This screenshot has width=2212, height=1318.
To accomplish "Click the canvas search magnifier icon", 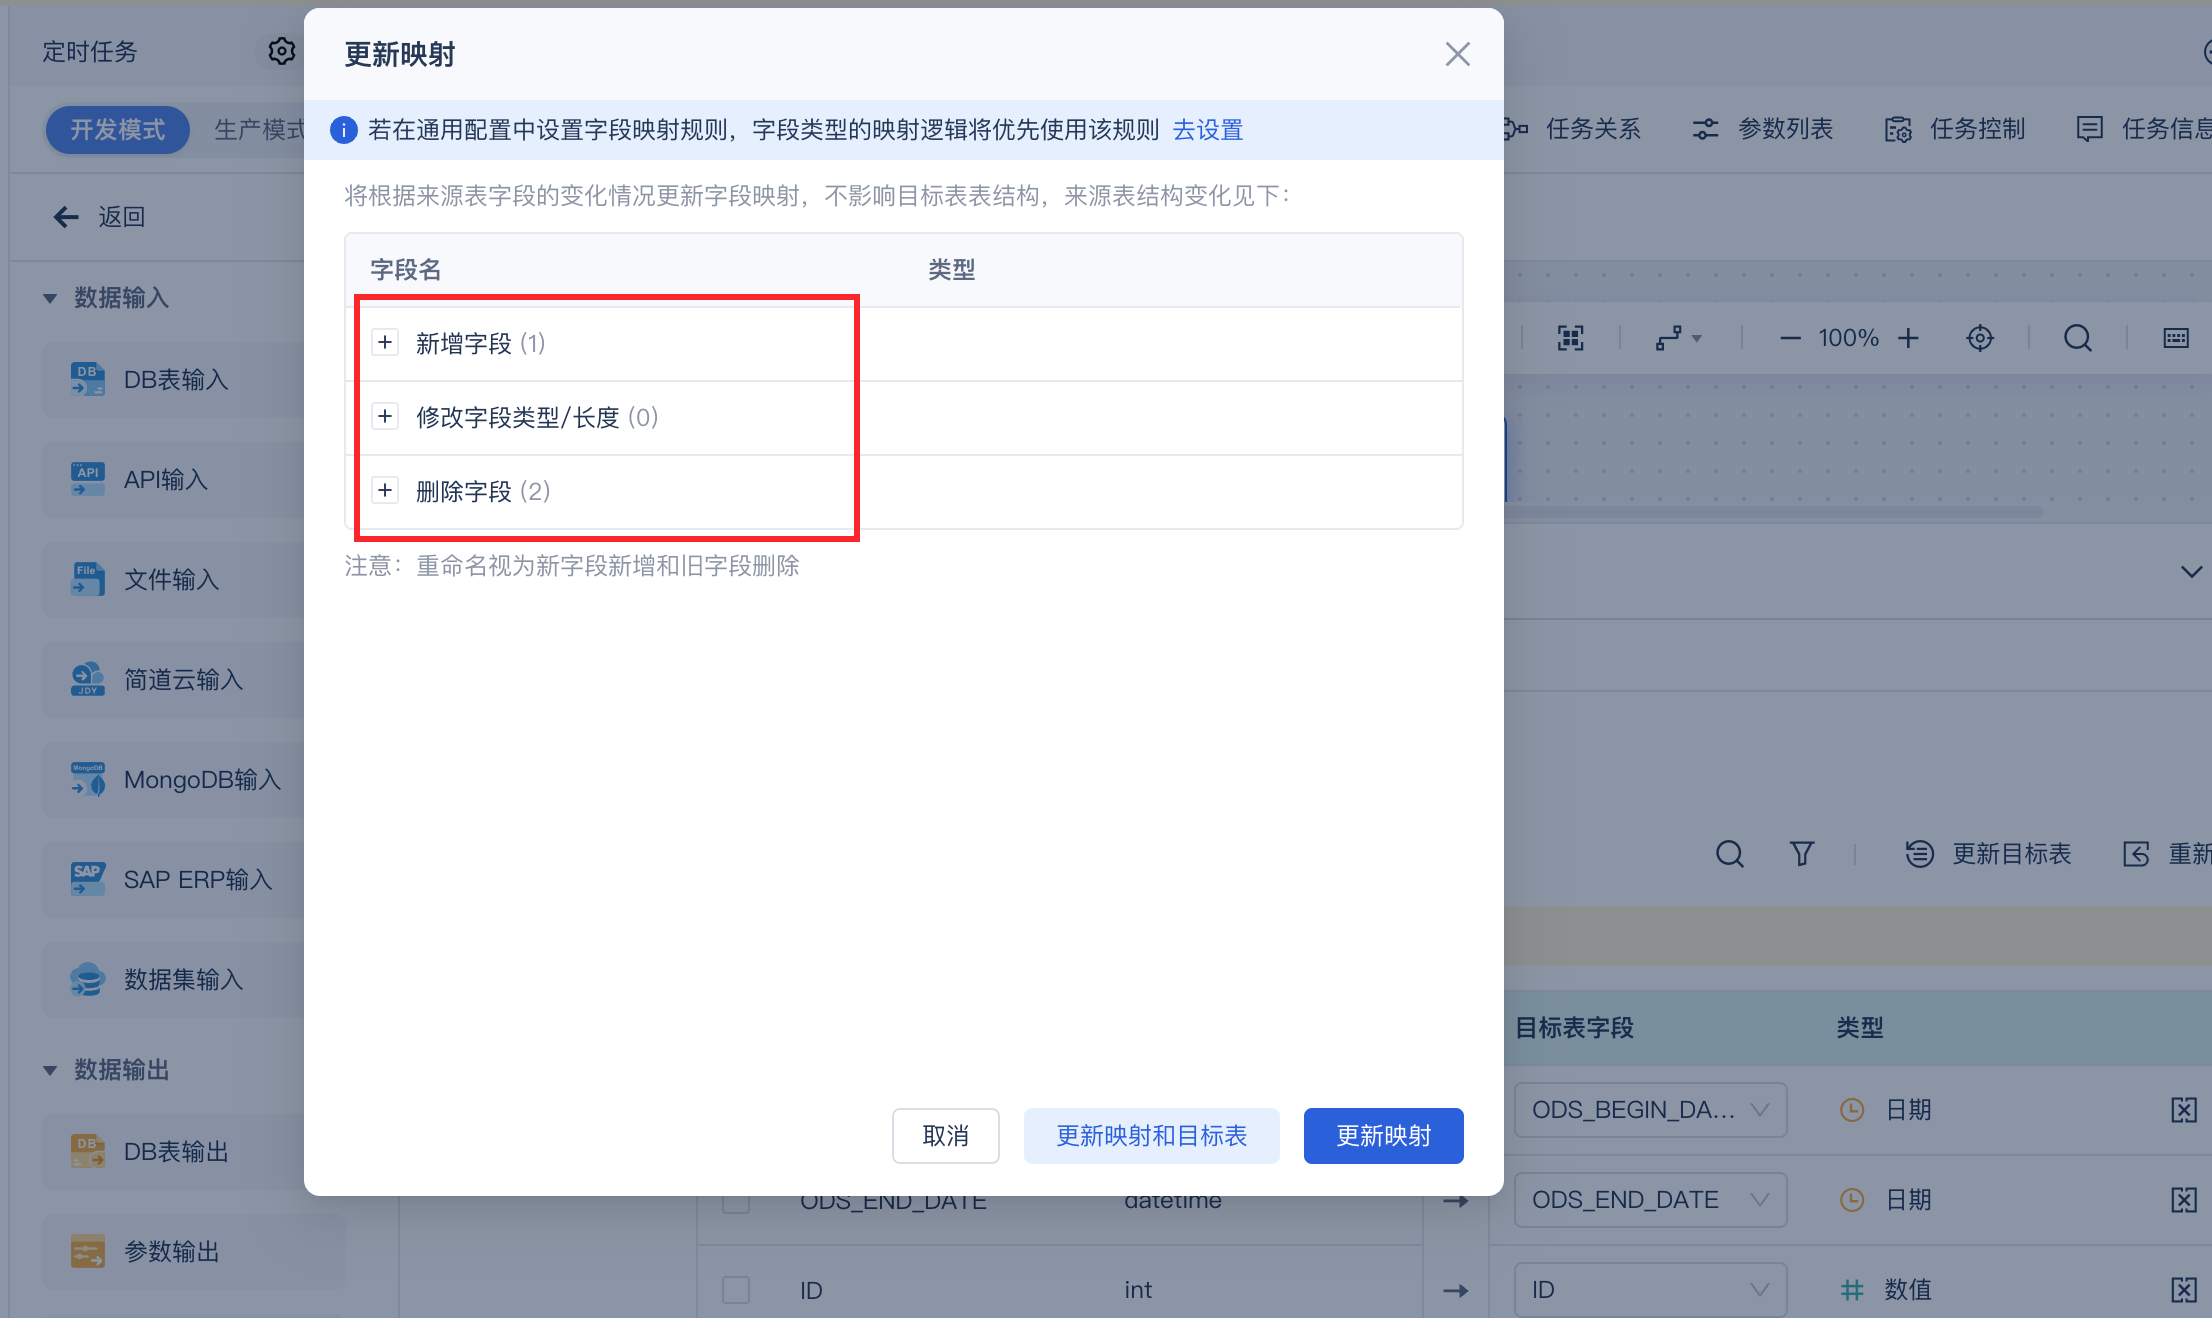I will pyautogui.click(x=2077, y=338).
